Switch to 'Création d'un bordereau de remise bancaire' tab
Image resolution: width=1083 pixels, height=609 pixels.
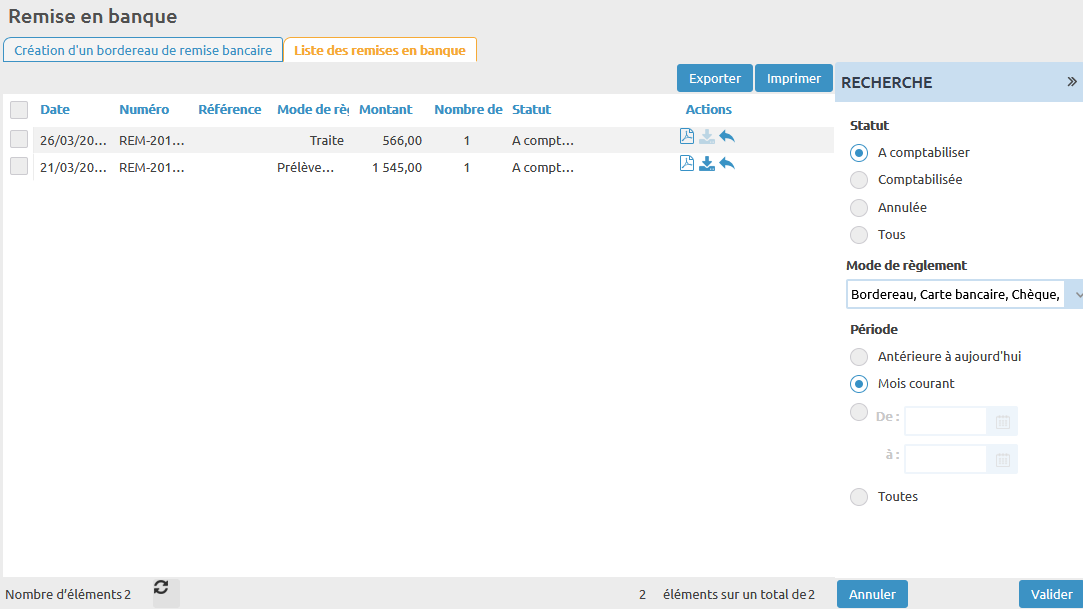pyautogui.click(x=143, y=50)
